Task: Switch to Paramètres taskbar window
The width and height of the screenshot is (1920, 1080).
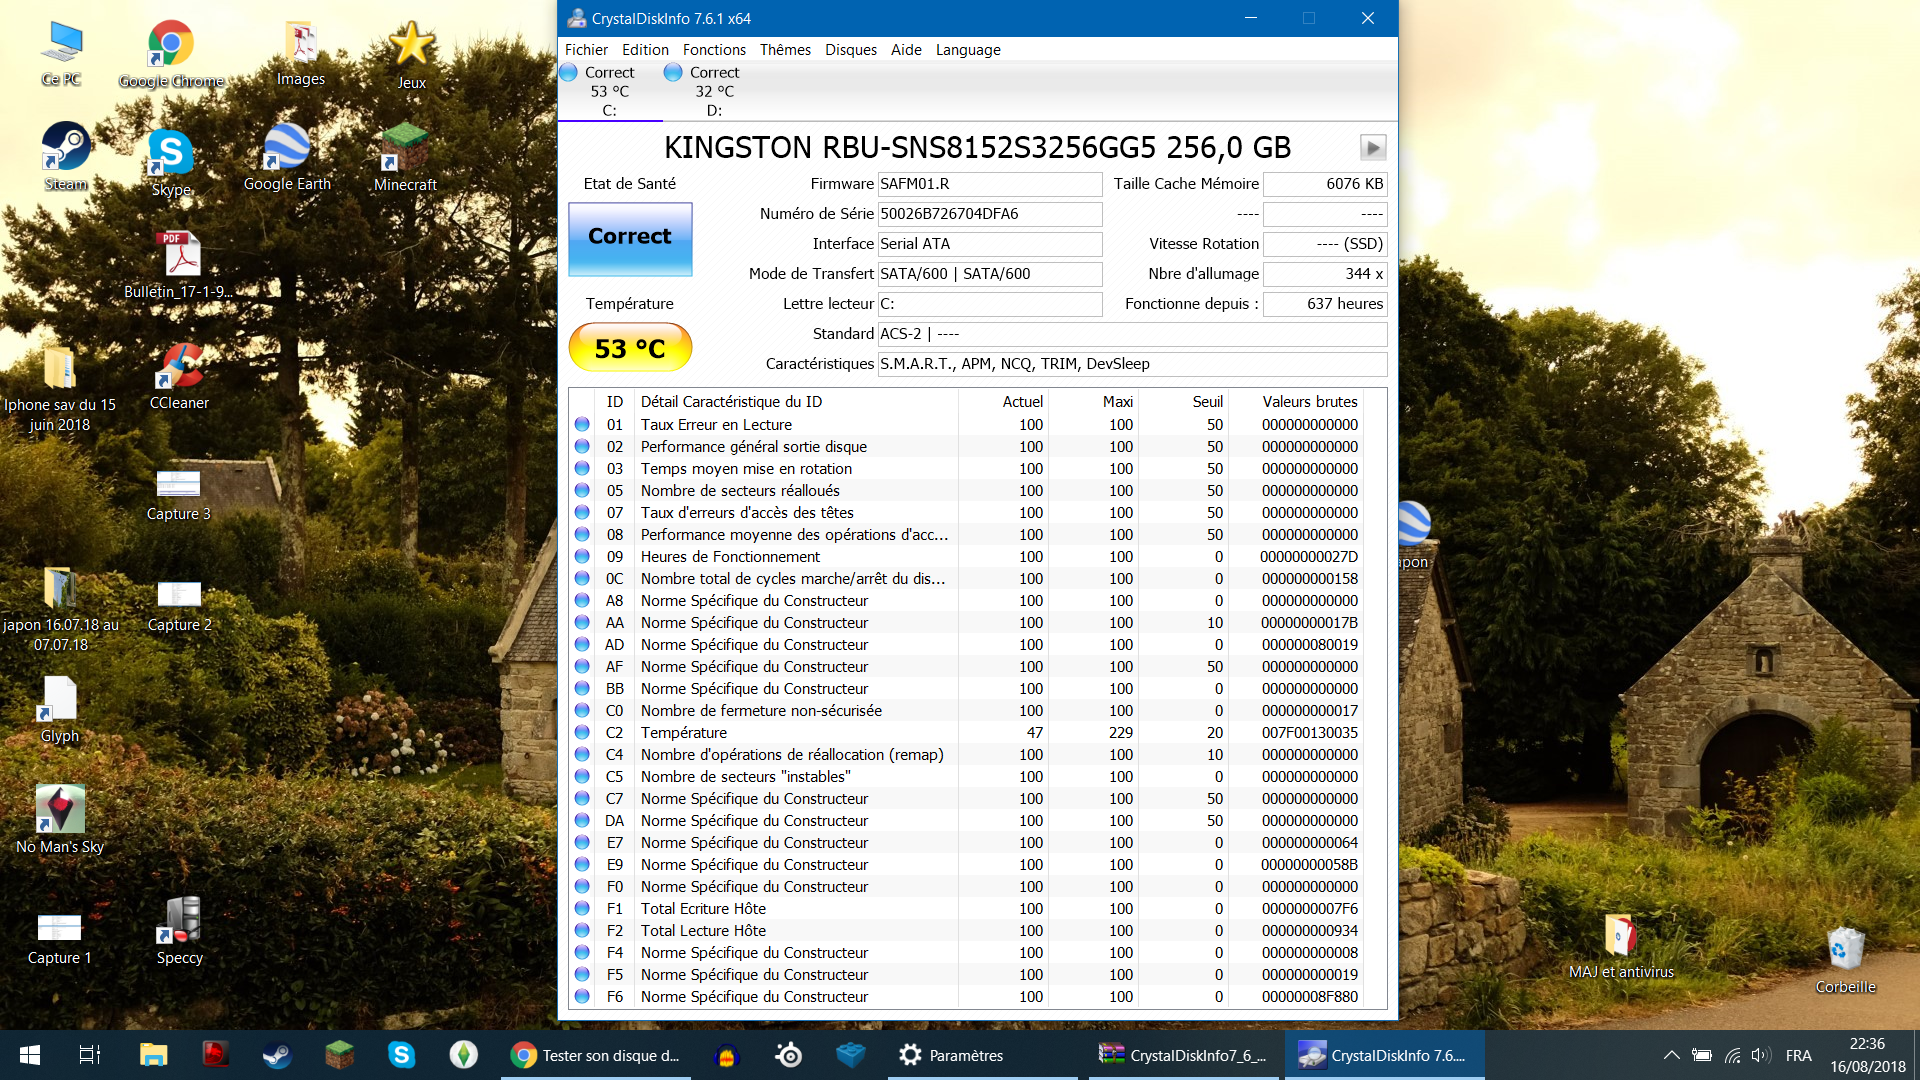Action: [982, 1055]
